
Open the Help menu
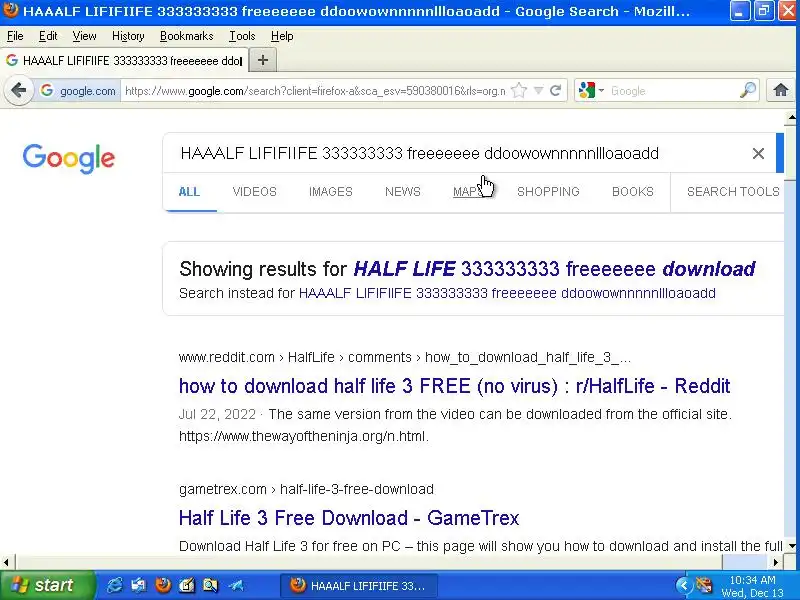click(x=282, y=36)
